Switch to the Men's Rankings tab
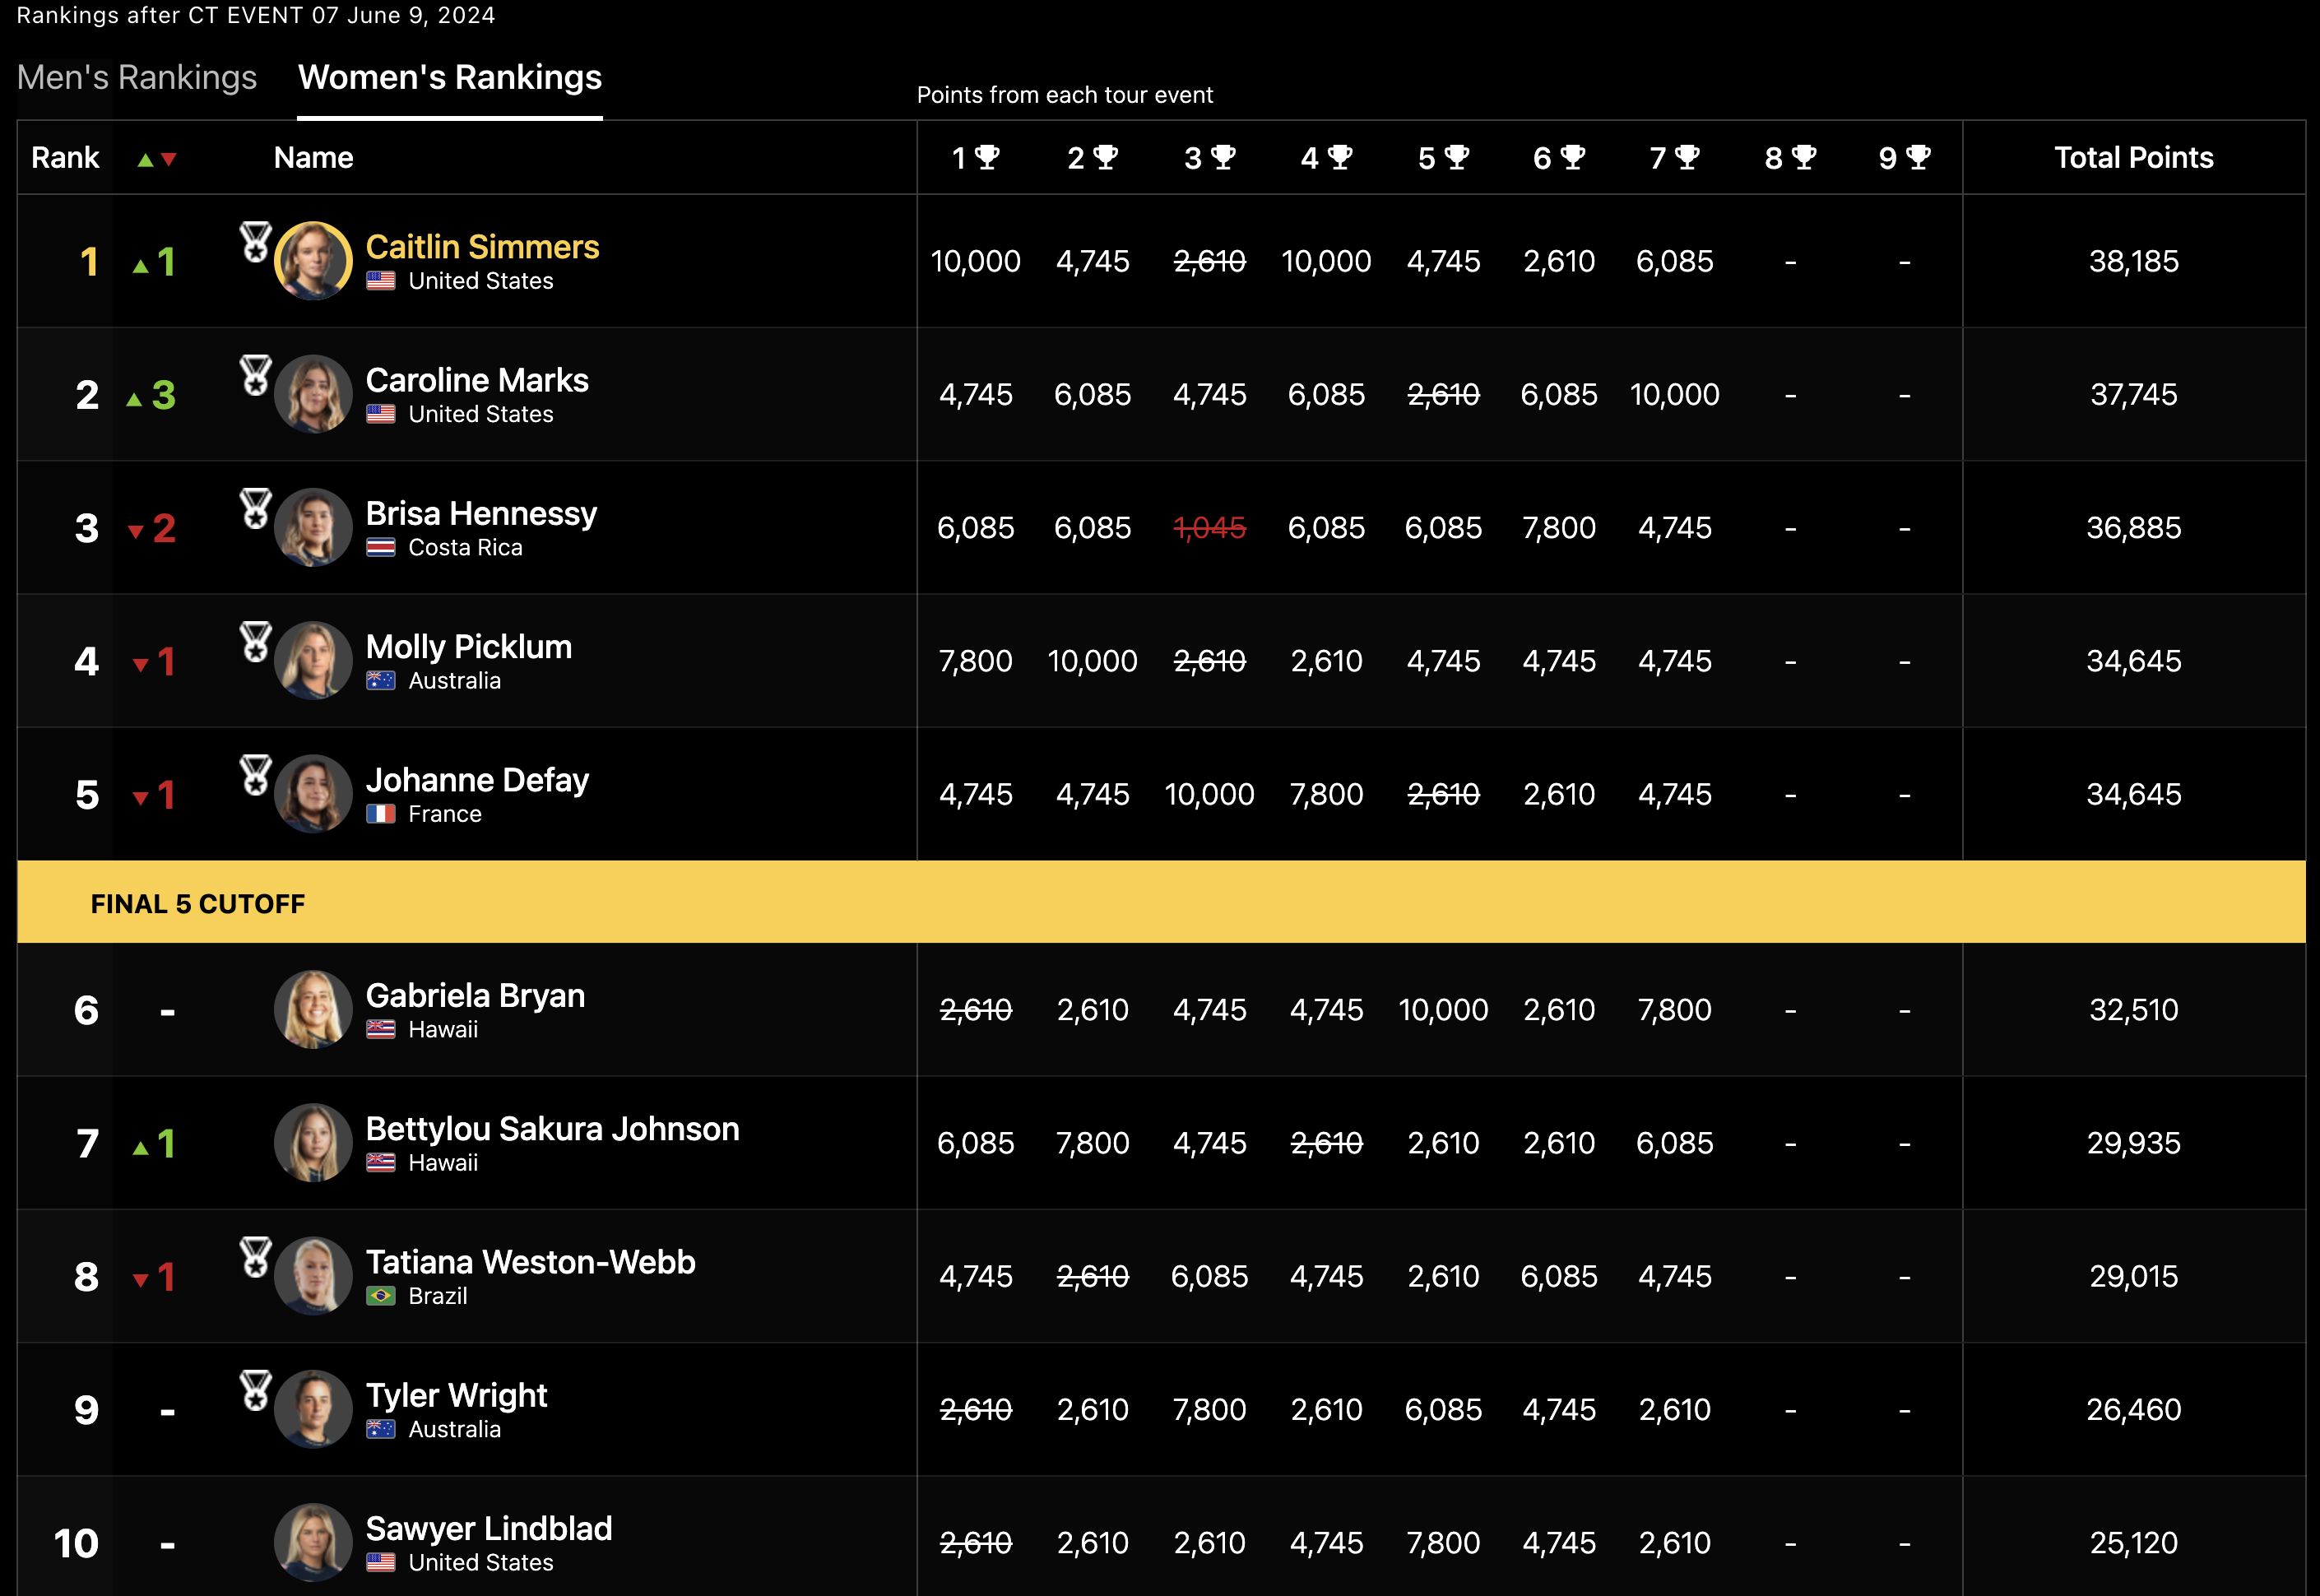Screen dimensions: 2320x1596 tap(137, 78)
